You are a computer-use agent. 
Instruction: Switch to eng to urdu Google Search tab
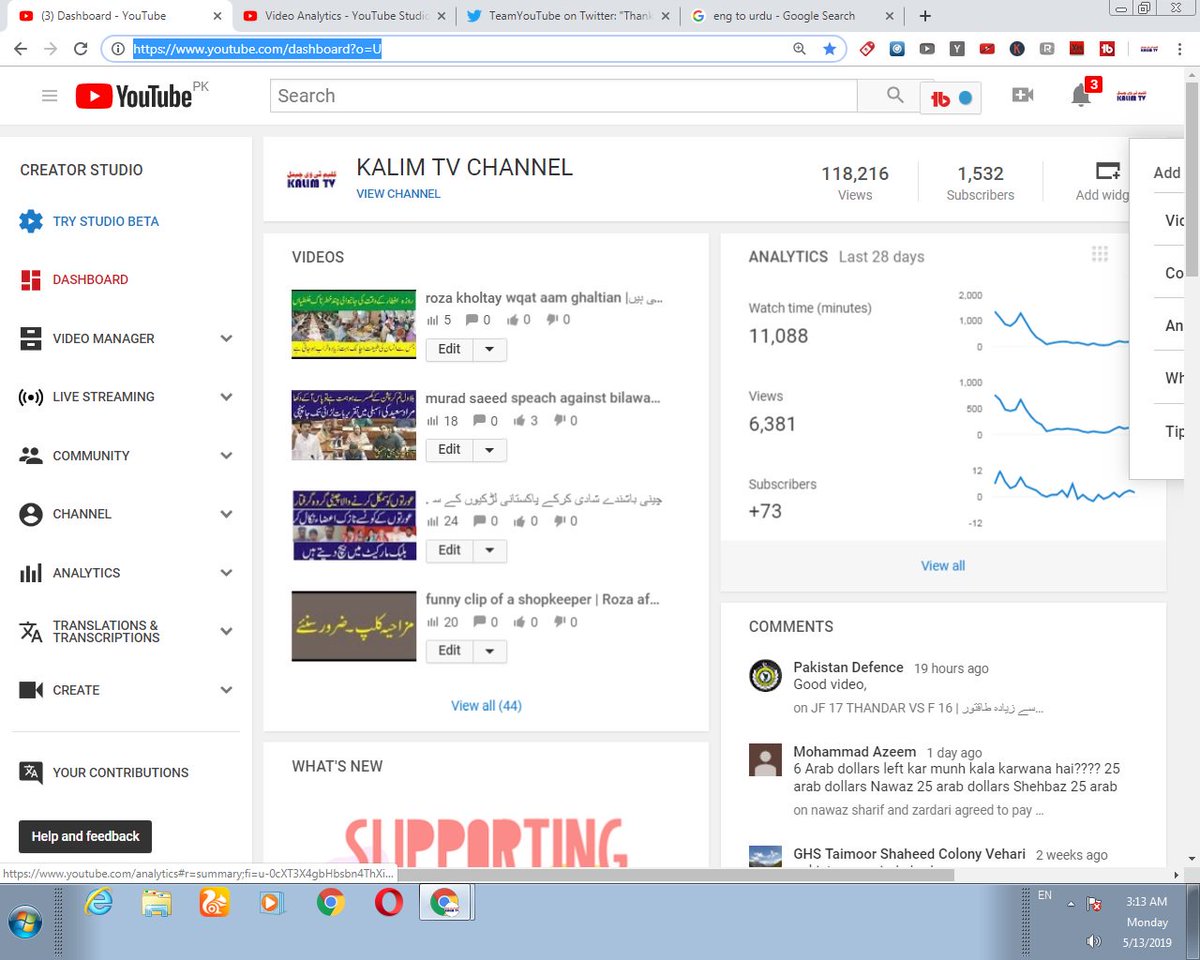pos(791,16)
